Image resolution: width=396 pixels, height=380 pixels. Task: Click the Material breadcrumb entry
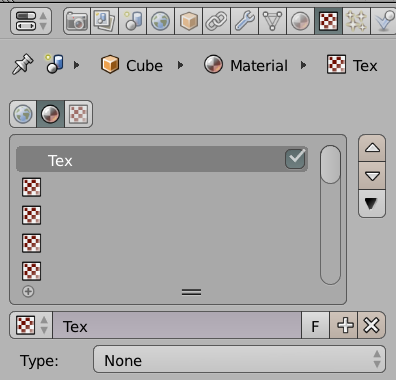(245, 65)
